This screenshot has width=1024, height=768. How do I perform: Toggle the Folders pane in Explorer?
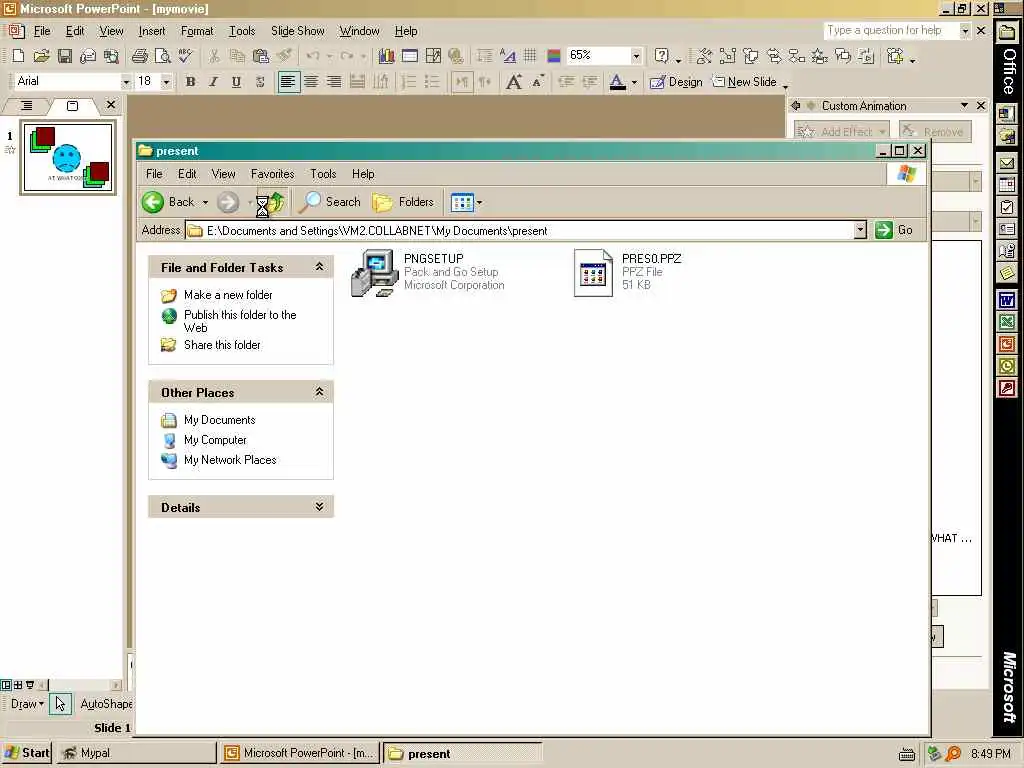403,202
